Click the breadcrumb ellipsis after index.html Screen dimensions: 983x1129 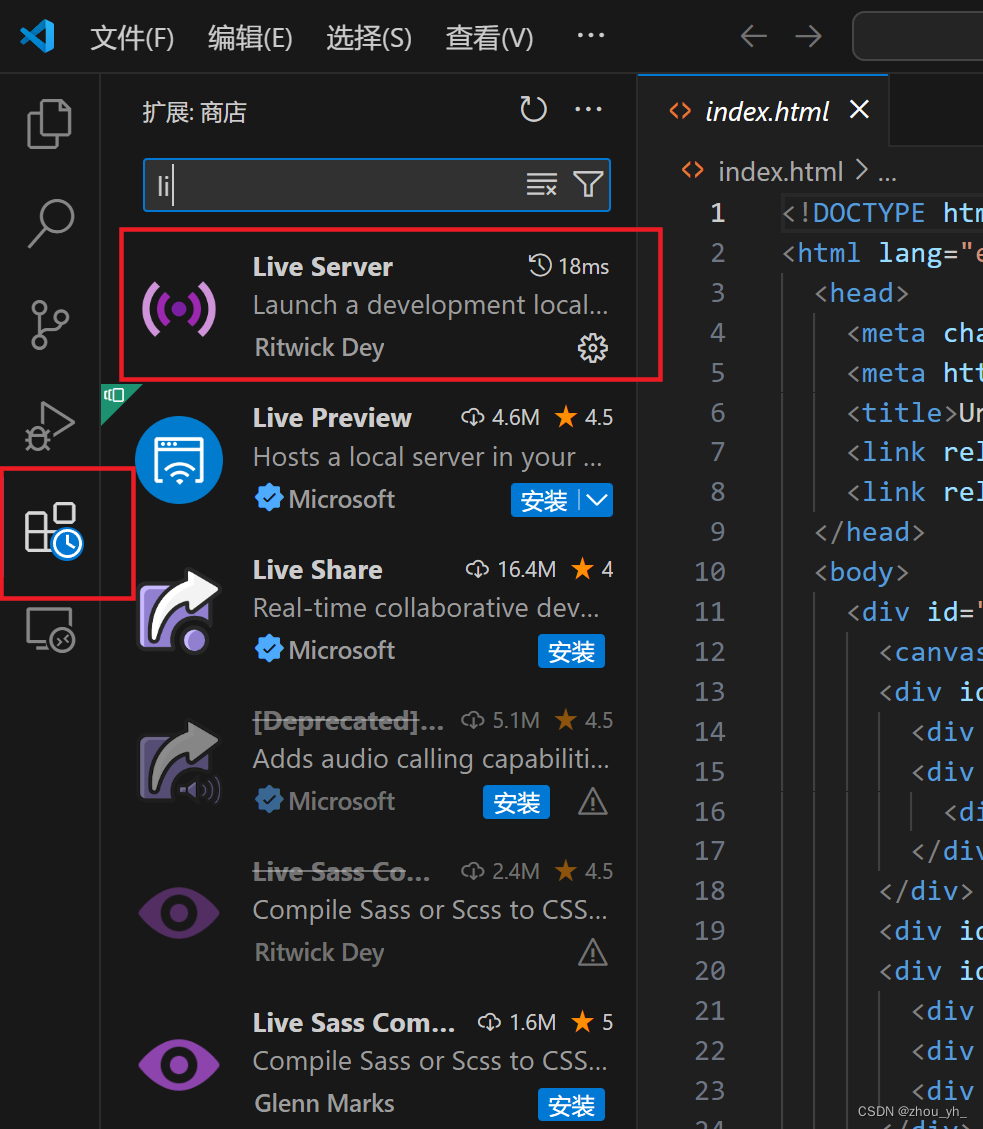coord(887,174)
